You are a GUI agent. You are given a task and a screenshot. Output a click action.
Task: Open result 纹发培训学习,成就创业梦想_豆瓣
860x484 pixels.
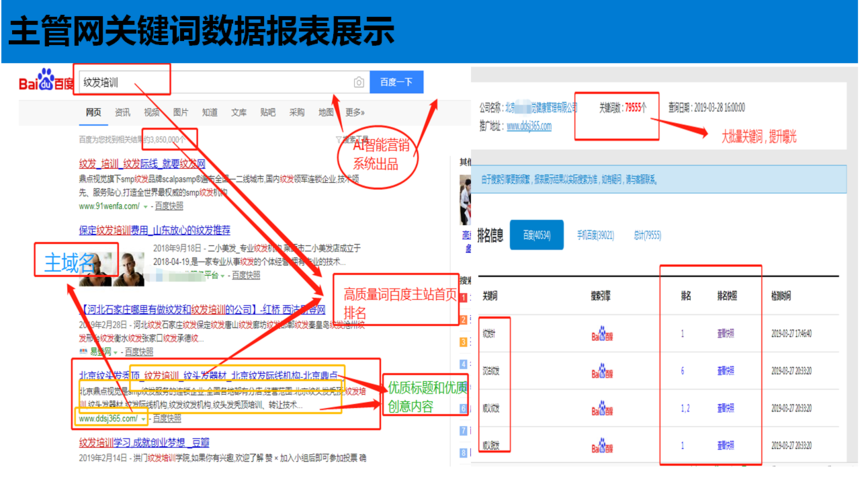pyautogui.click(x=144, y=442)
